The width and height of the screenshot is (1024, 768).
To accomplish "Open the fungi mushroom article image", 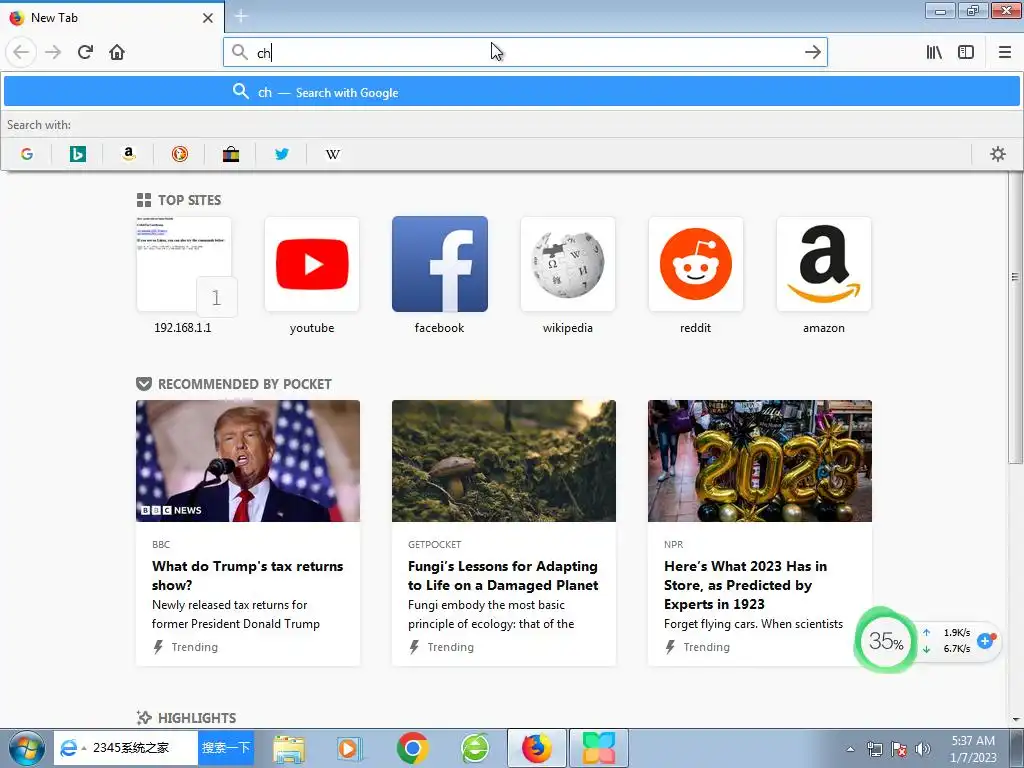I will tap(504, 460).
